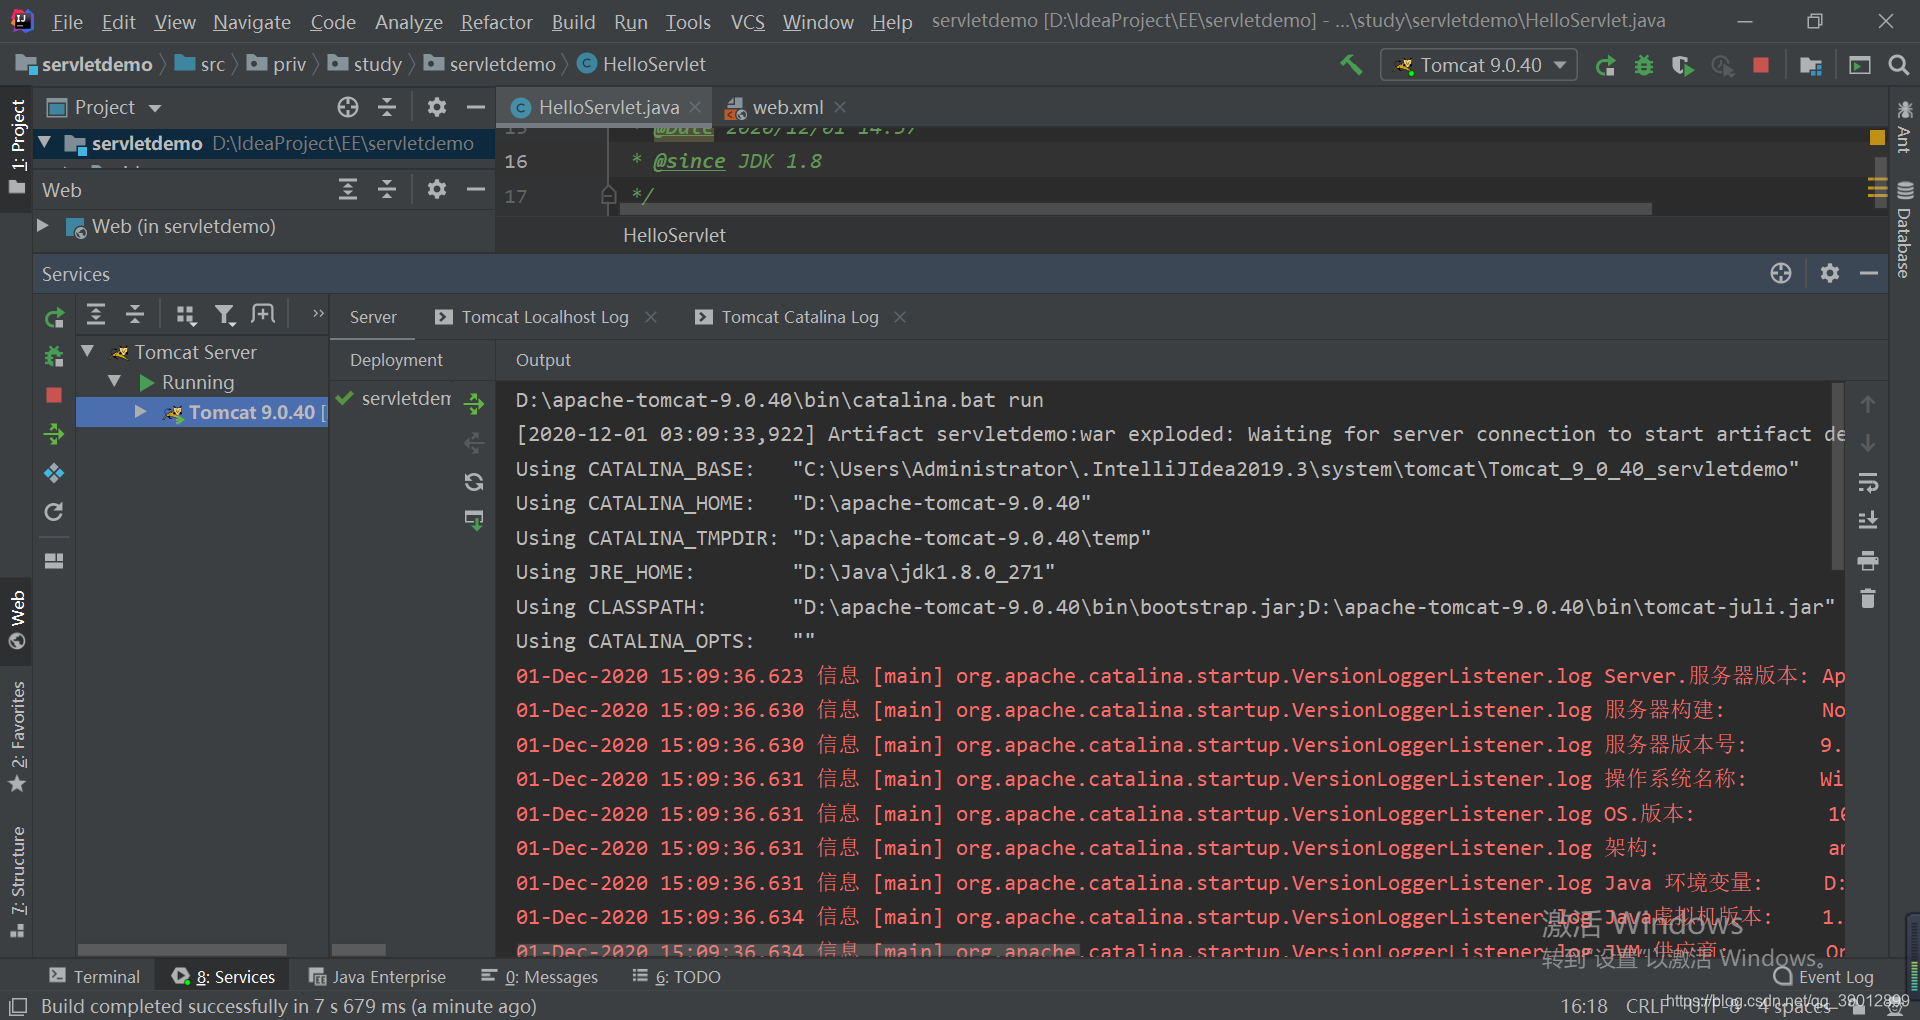This screenshot has height=1020, width=1920.
Task: Toggle the Web tool window stripe button
Action: (x=17, y=620)
